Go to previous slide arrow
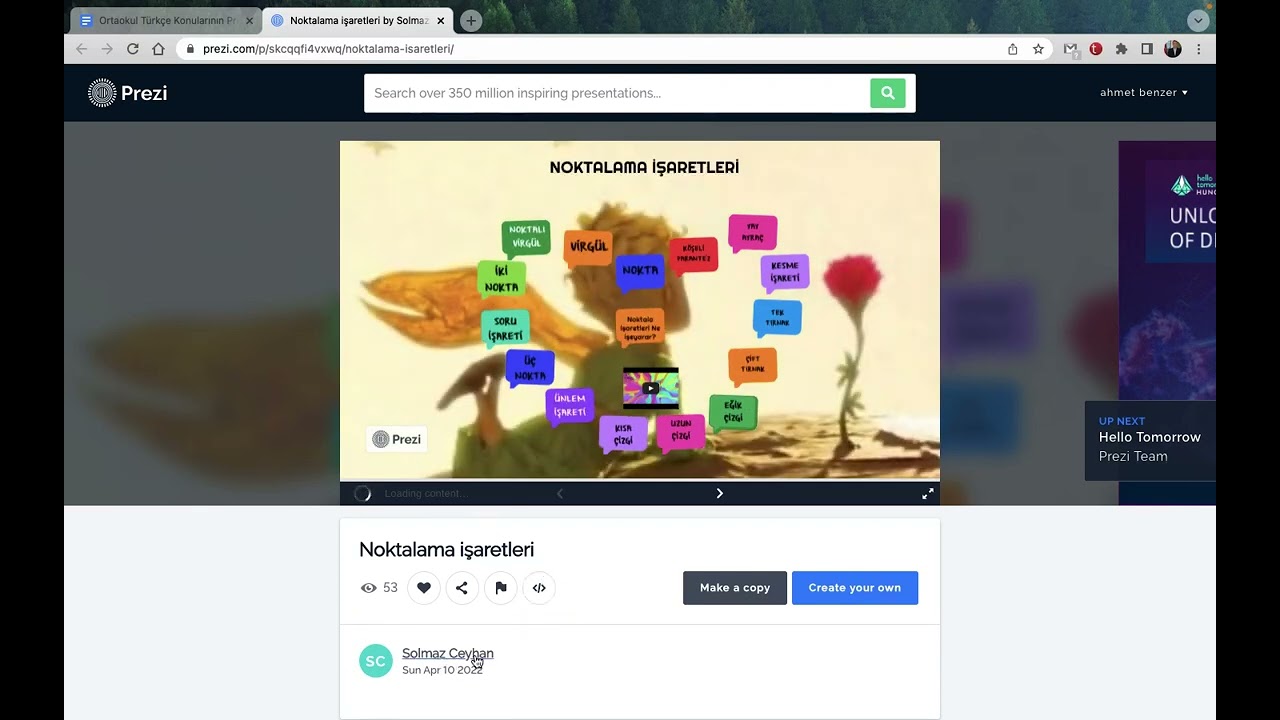 pos(560,493)
